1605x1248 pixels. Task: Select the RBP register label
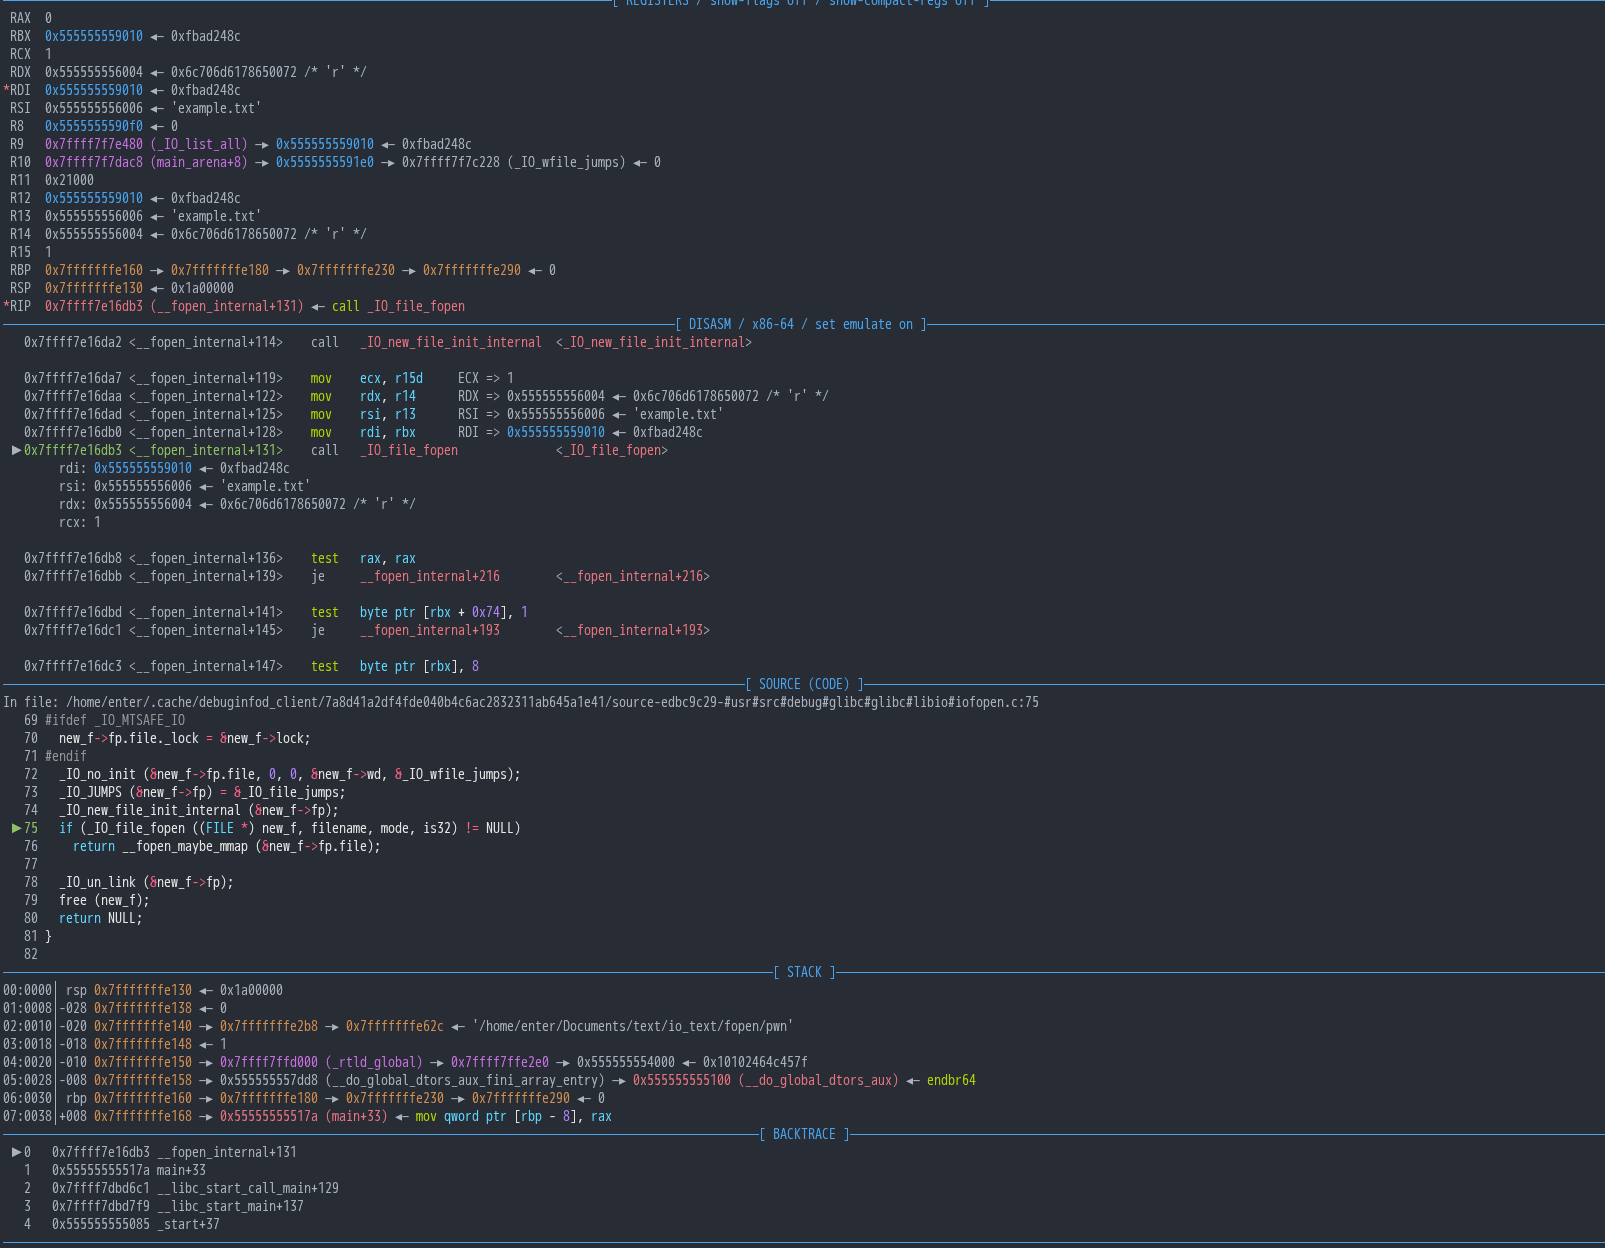tap(20, 270)
